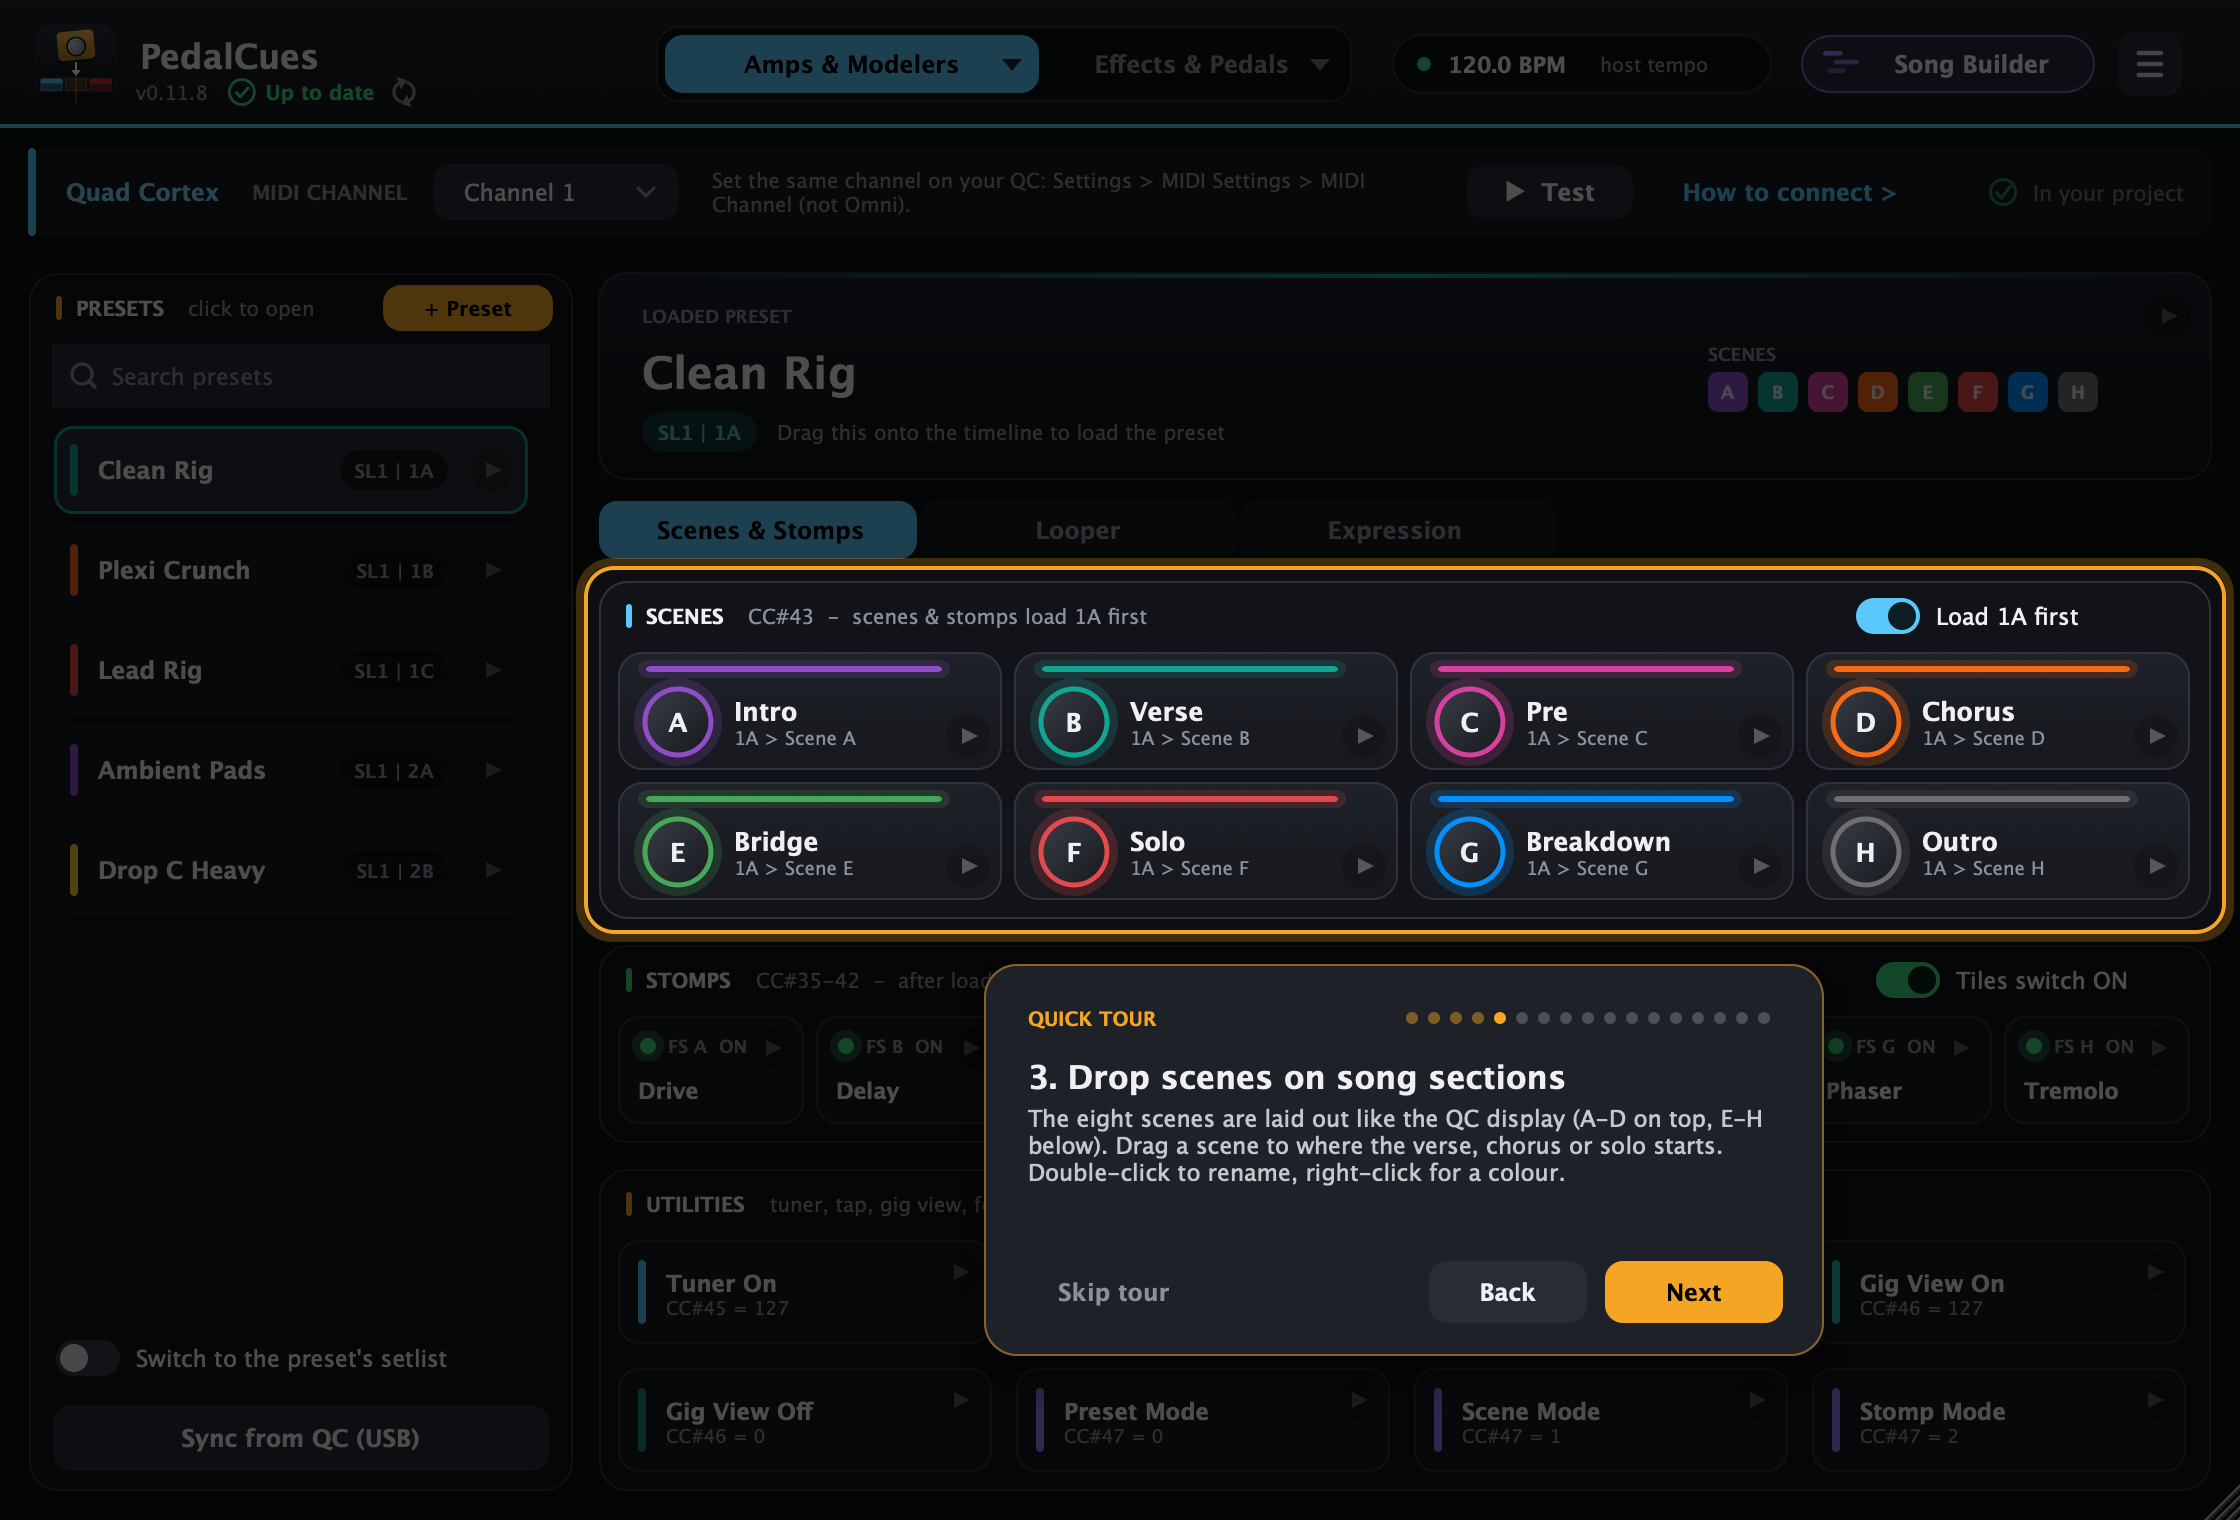The height and width of the screenshot is (1520, 2240).
Task: Test the Tuner On utility play arrow
Action: pyautogui.click(x=960, y=1272)
